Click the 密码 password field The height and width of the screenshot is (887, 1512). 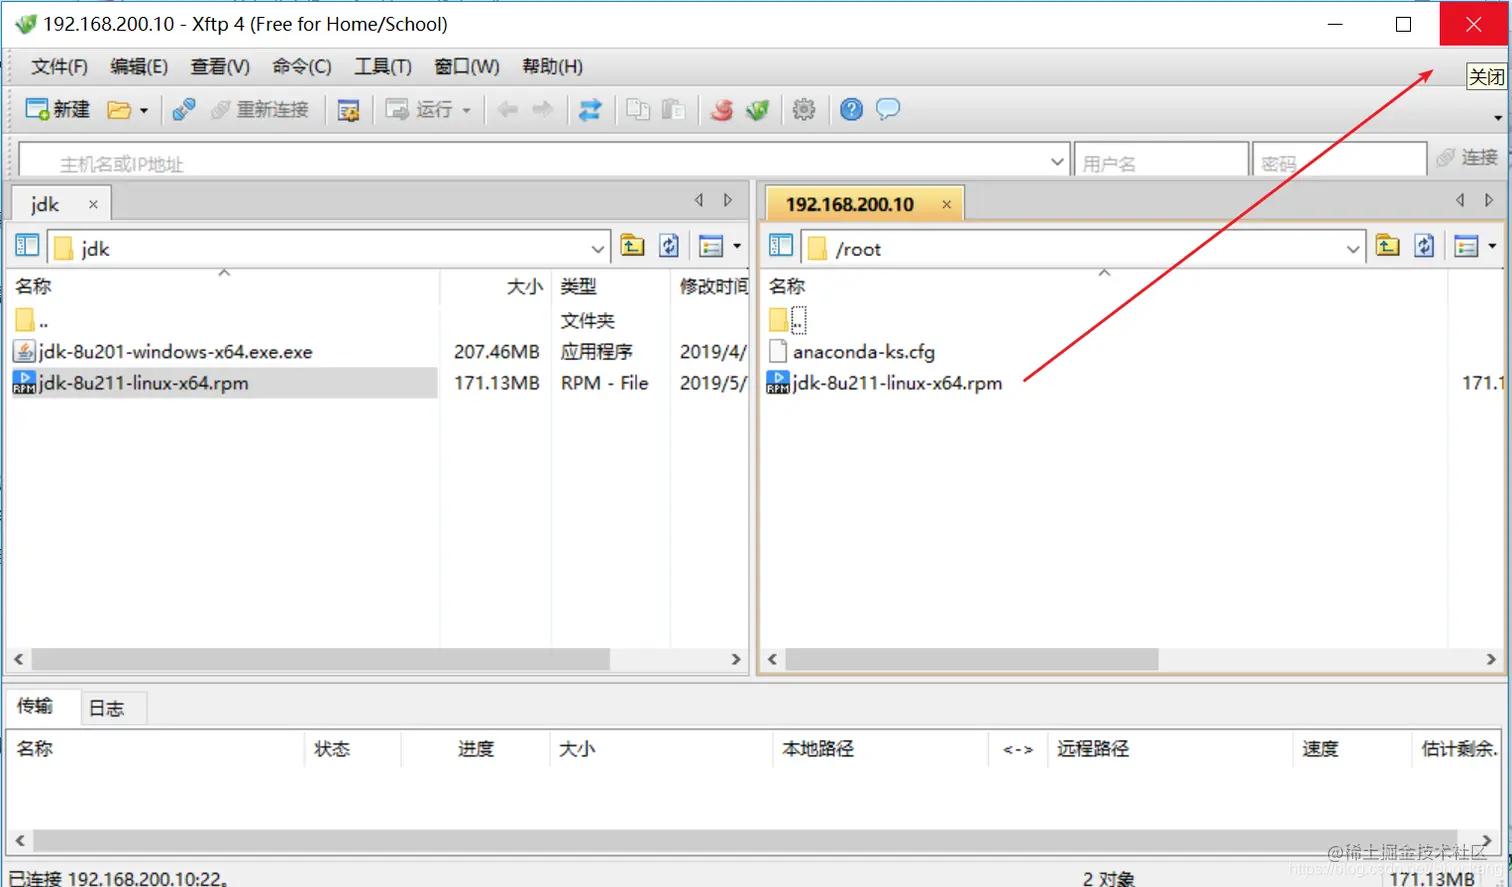[1339, 162]
